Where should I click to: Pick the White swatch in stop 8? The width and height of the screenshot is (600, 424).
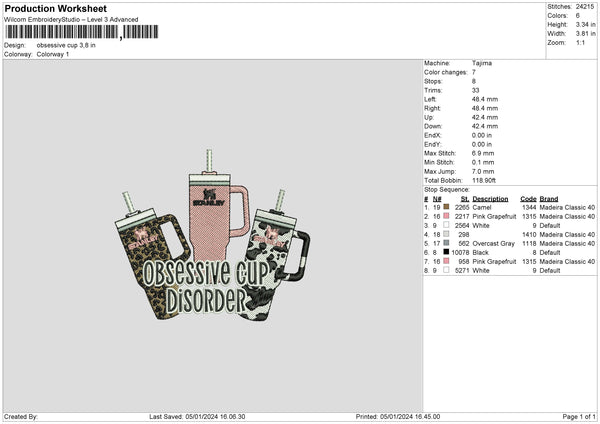pyautogui.click(x=446, y=270)
